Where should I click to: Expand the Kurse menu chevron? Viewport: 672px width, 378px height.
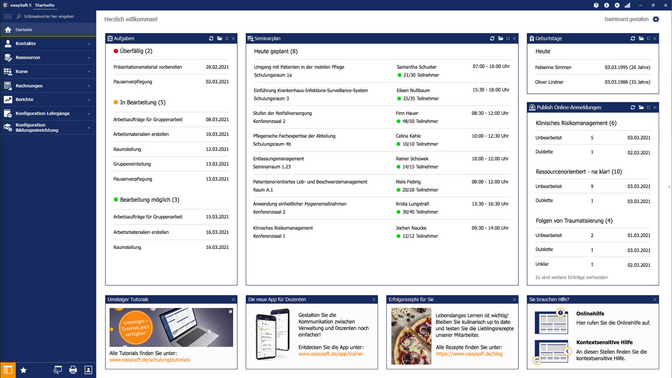[89, 72]
